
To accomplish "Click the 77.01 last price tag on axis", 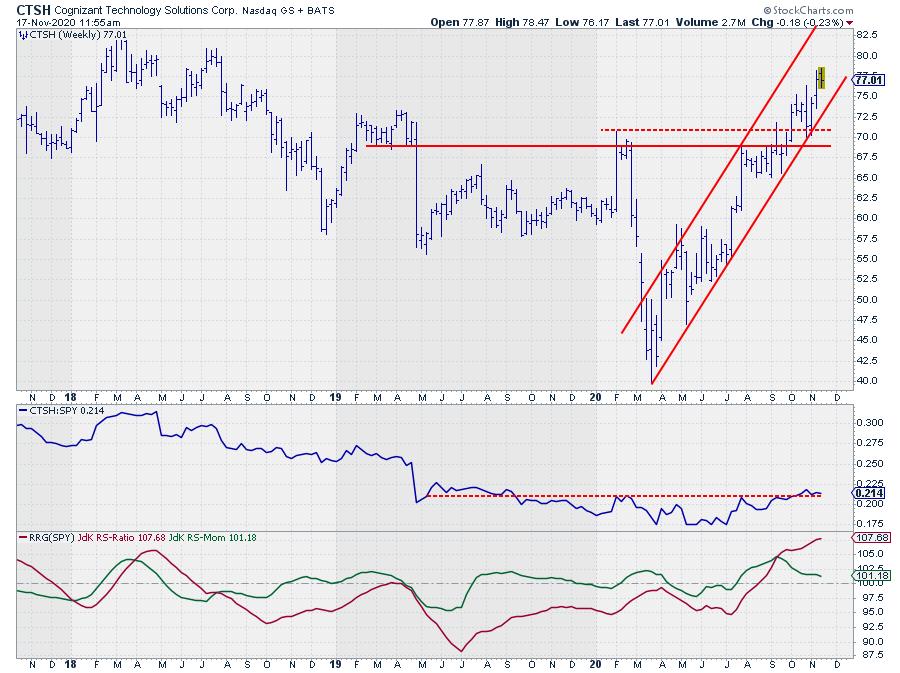I will point(869,80).
